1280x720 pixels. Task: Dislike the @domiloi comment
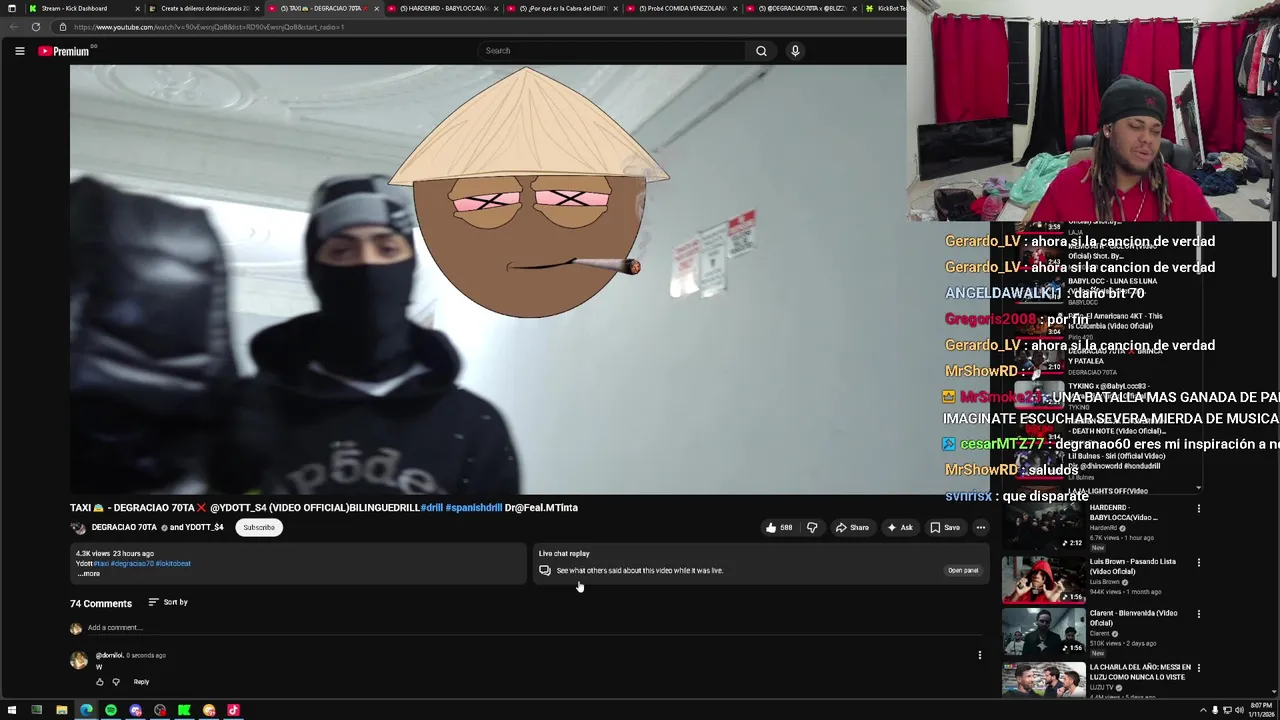(116, 682)
